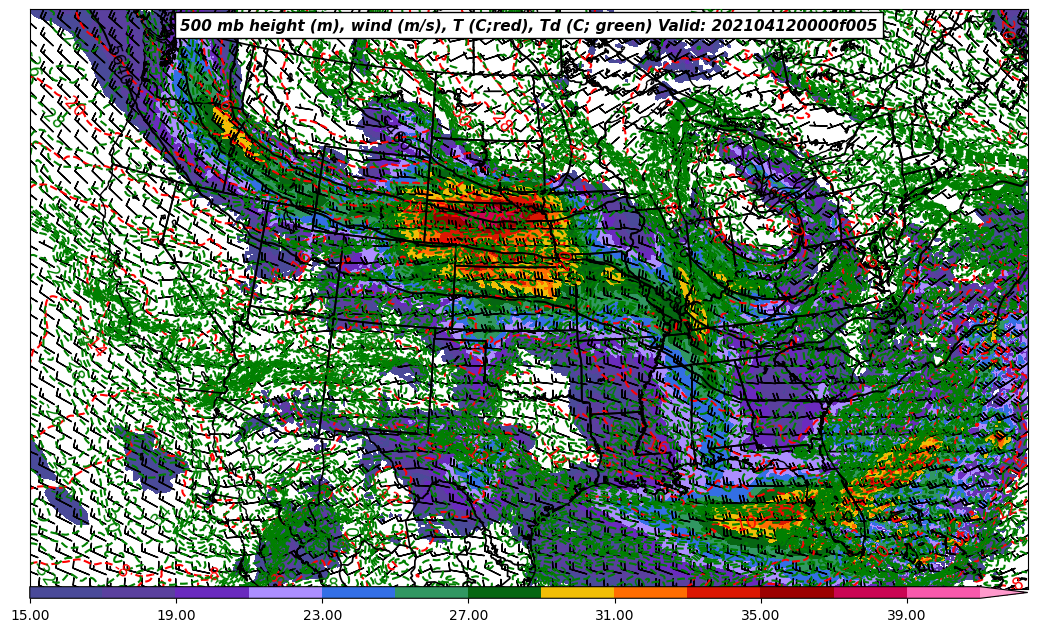
Task: Click the dark green colorbar segment
Action: (x=504, y=592)
